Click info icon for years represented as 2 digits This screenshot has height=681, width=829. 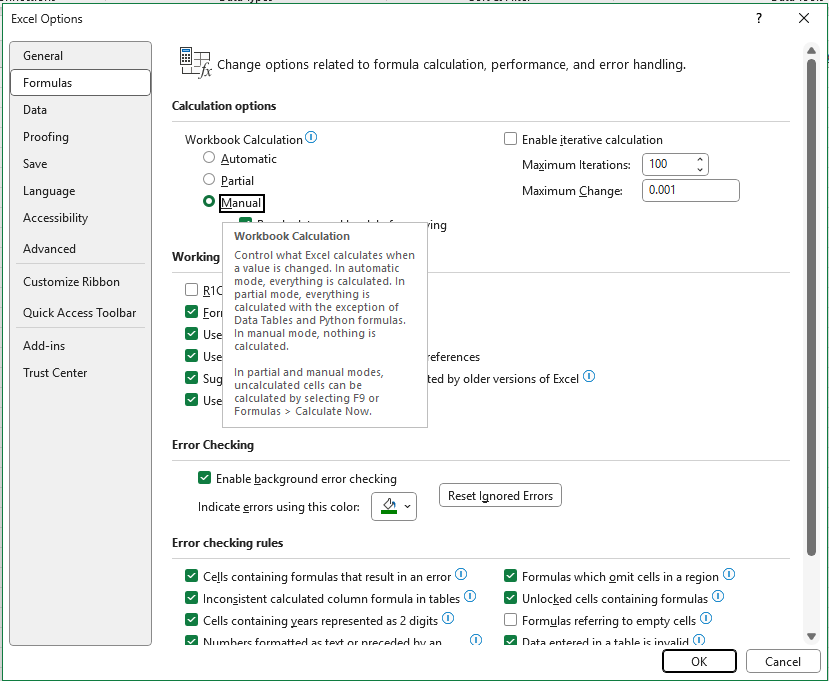click(x=448, y=618)
